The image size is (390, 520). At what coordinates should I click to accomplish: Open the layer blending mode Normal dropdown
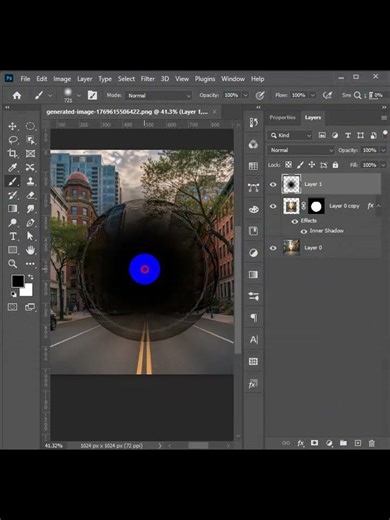tap(301, 150)
